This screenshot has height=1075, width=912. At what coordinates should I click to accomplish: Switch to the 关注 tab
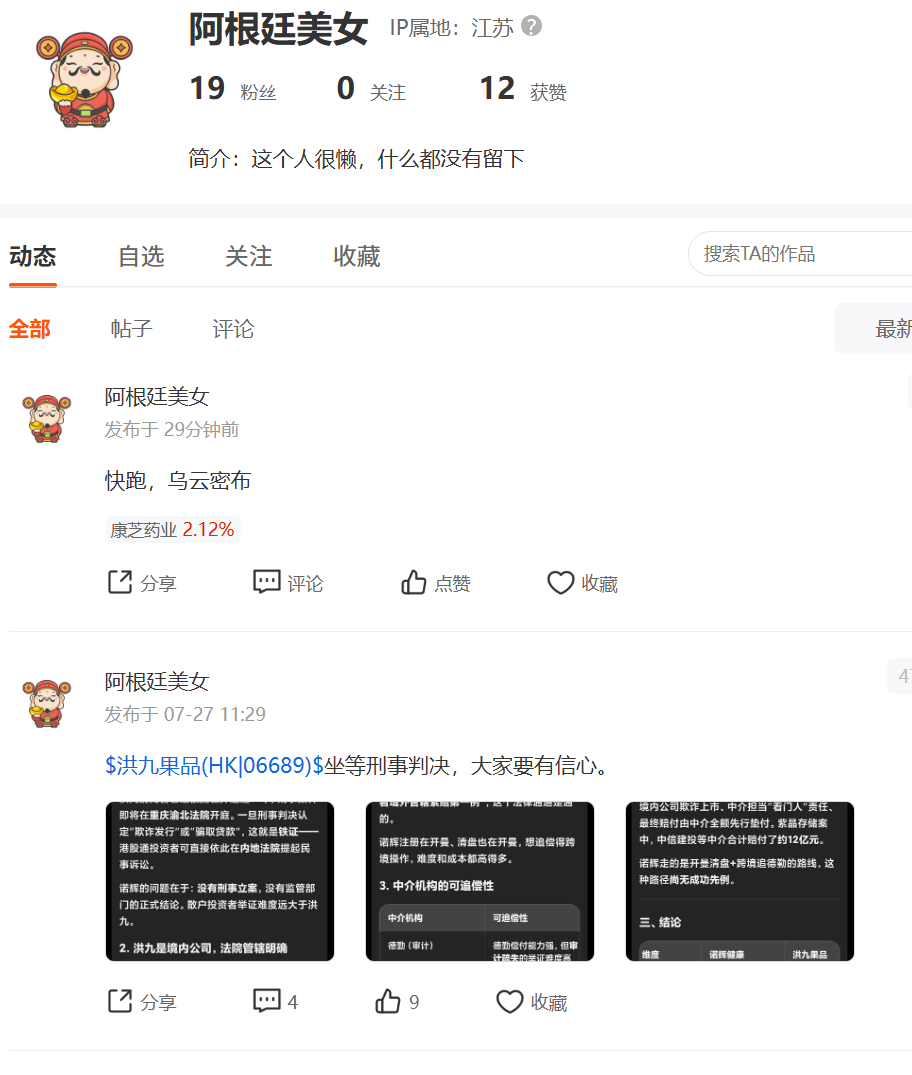(249, 256)
